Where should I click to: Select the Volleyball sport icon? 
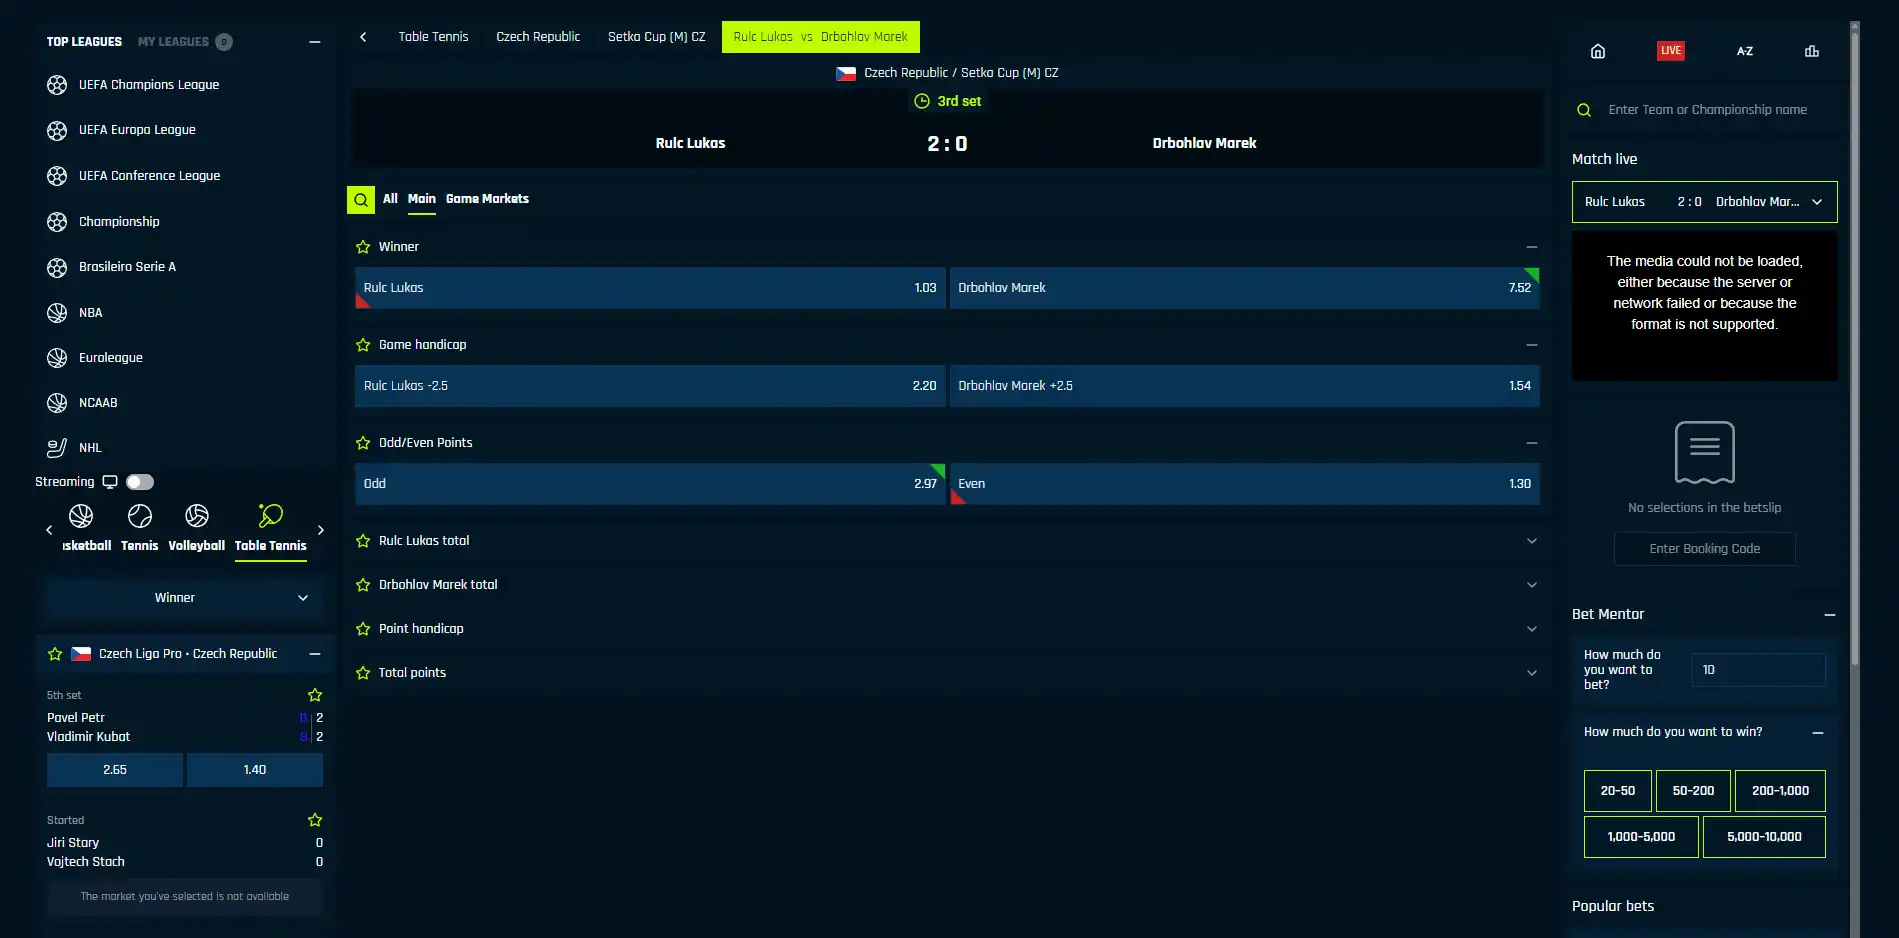point(197,528)
